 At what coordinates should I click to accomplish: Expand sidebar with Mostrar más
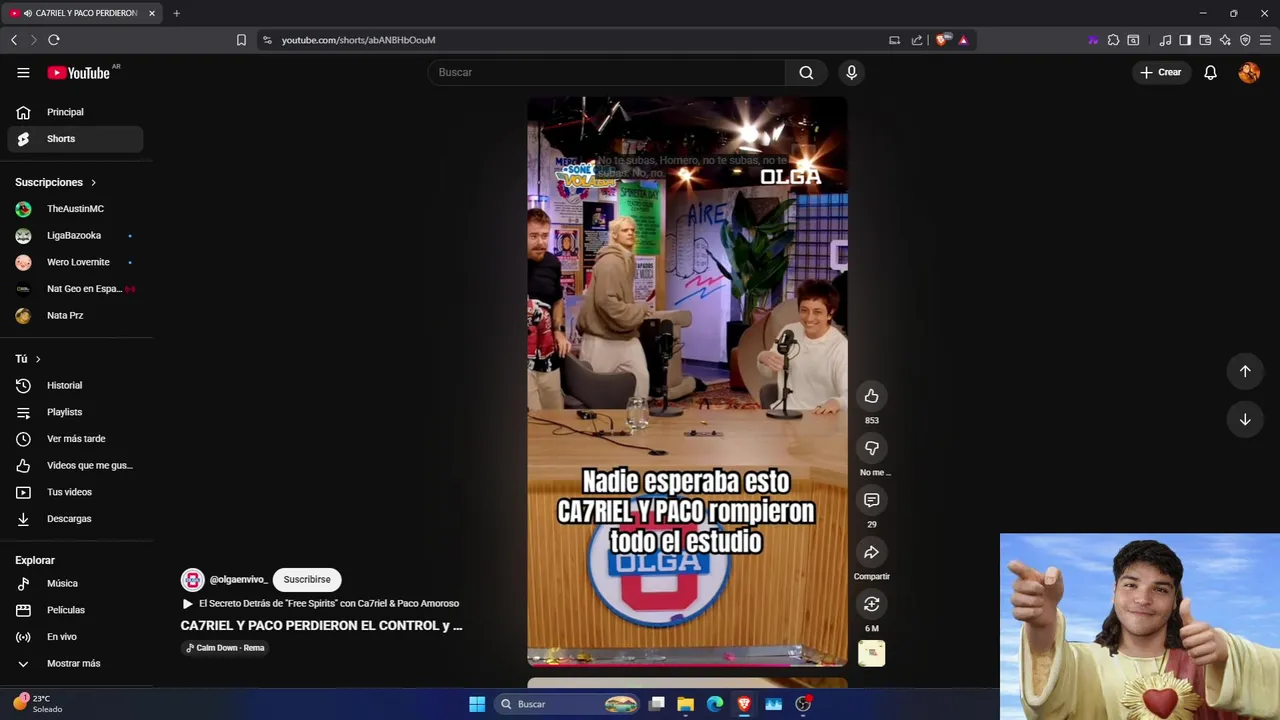point(75,663)
